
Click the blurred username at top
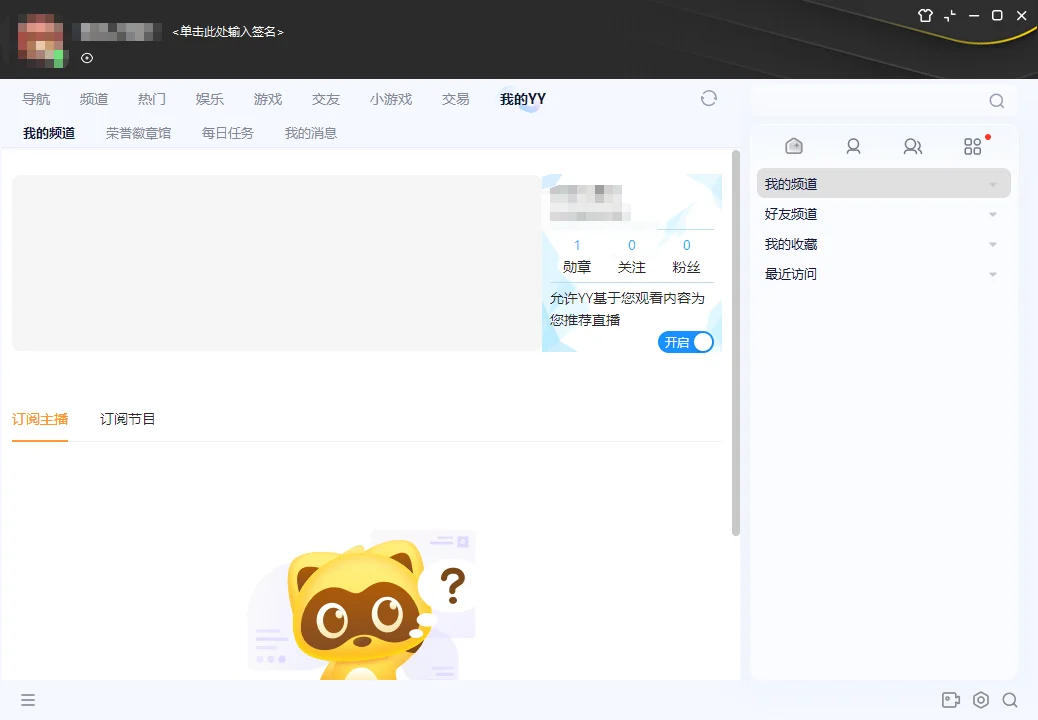[x=117, y=32]
